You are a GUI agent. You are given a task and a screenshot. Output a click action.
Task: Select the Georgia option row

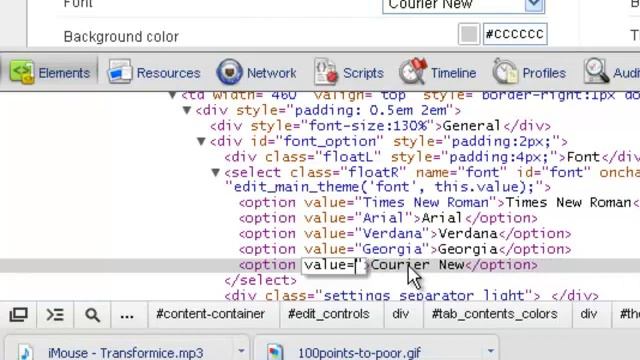[x=405, y=249]
